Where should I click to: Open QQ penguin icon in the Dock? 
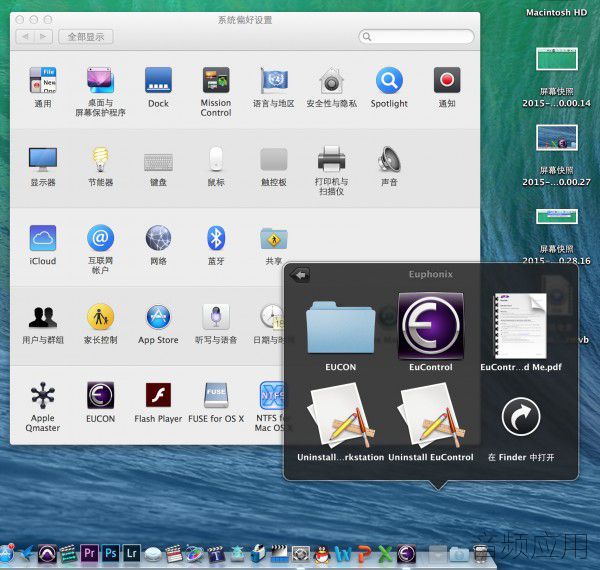pos(323,554)
